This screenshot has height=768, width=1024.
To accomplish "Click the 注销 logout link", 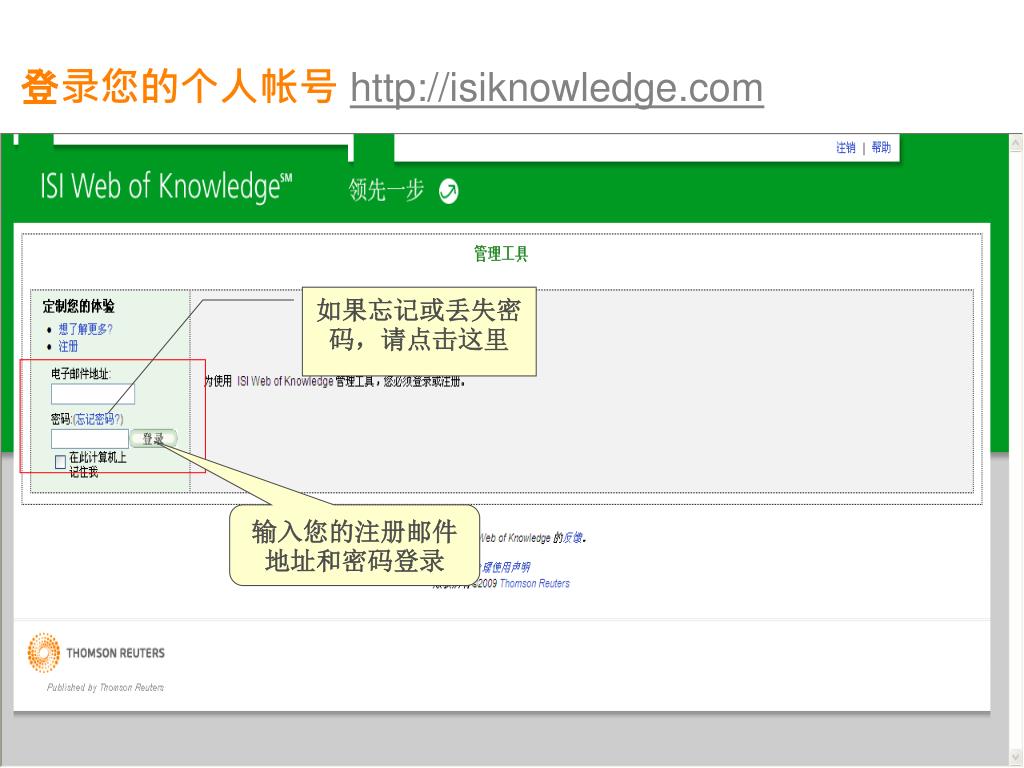I will [x=845, y=148].
